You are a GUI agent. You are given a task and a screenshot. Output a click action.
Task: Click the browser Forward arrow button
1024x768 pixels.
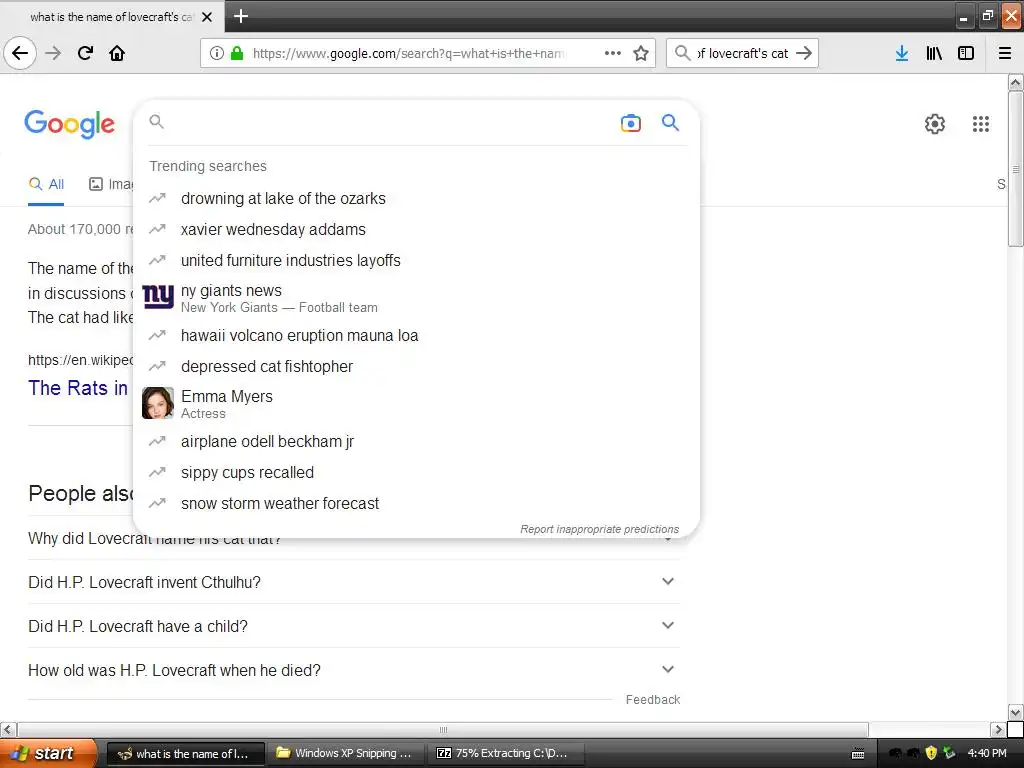53,53
